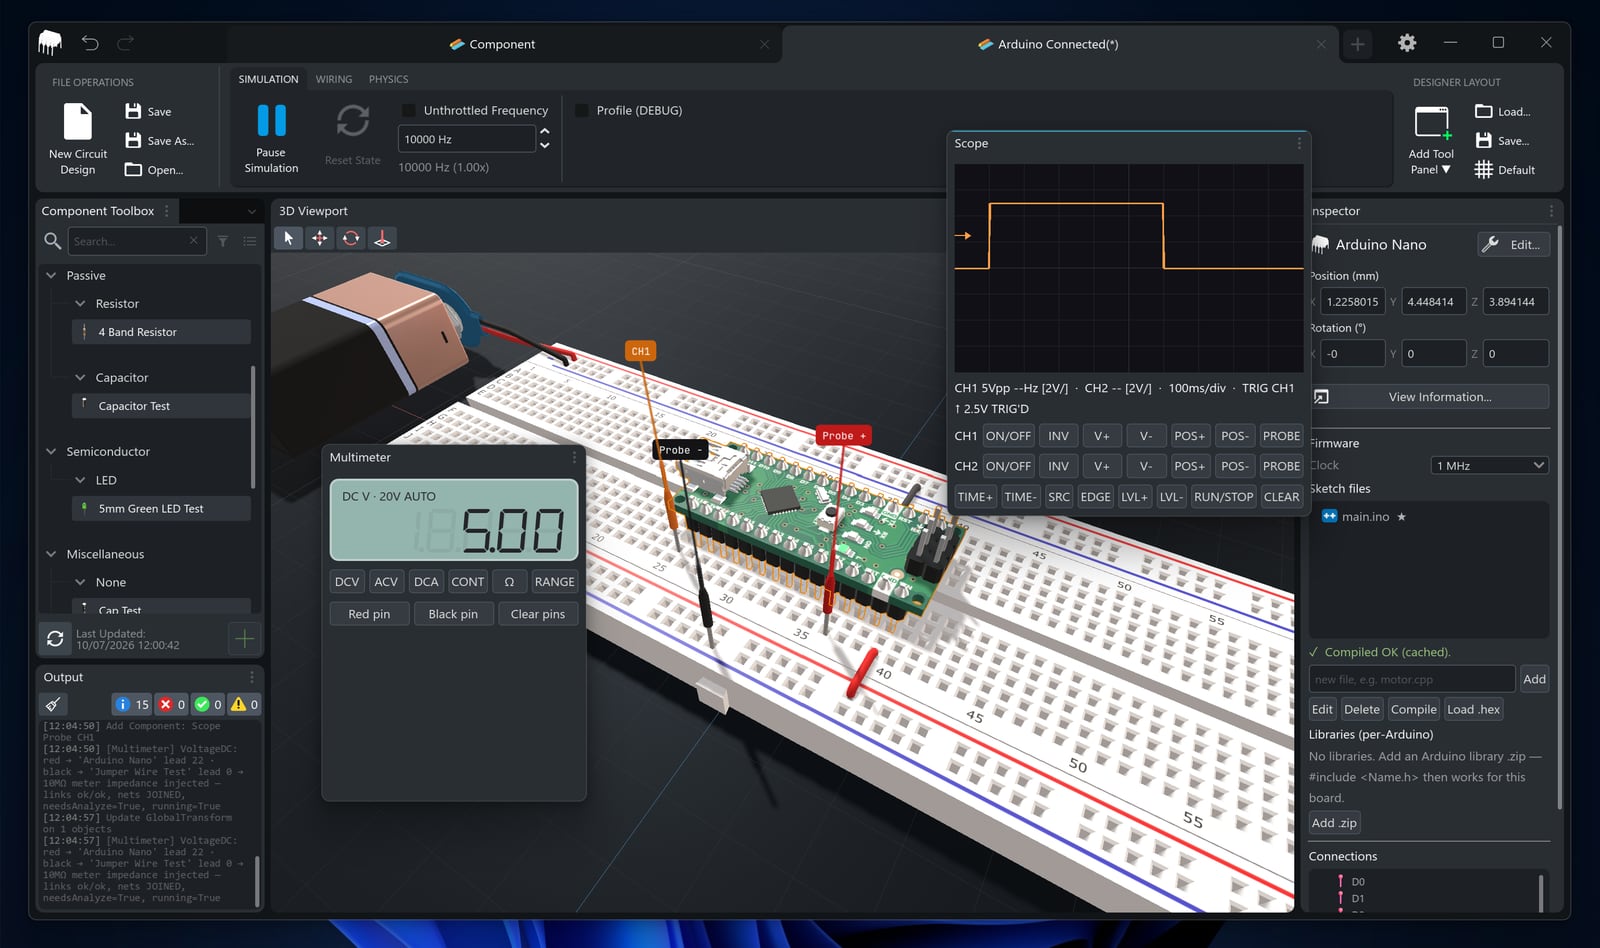Enable the Unthrottled Frequency checkbox
Screen dimensions: 1600x948
pyautogui.click(x=408, y=110)
